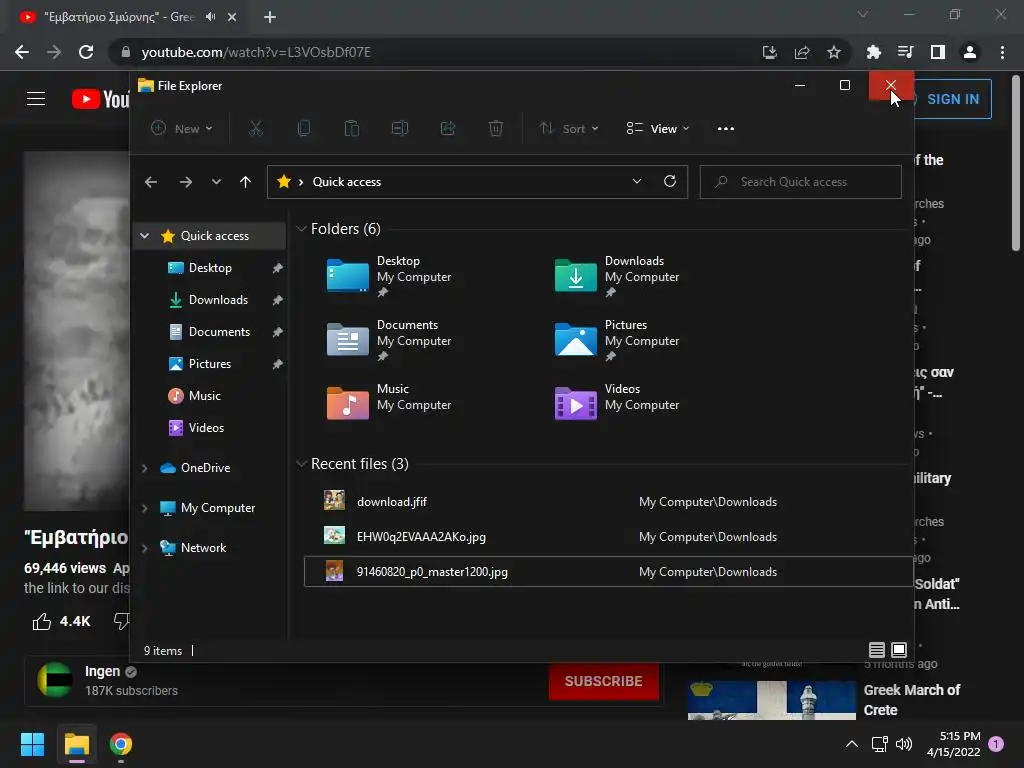Click the Share icon in File Explorer toolbar

[447, 129]
